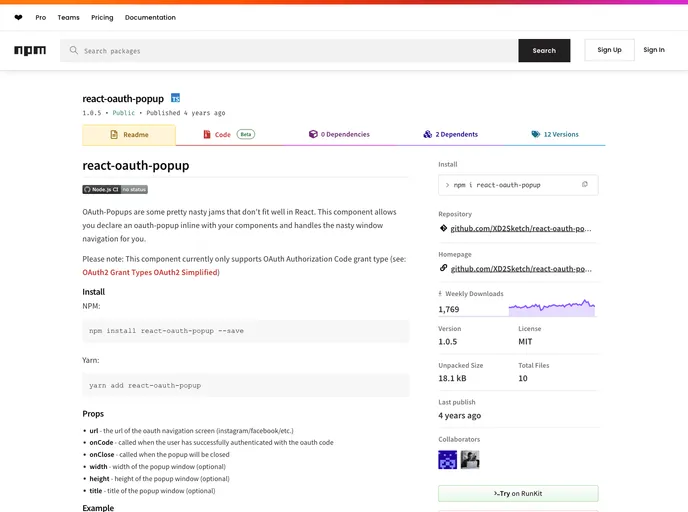Click the npm i react-oauth-popup install box
688x512 pixels.
pos(518,185)
